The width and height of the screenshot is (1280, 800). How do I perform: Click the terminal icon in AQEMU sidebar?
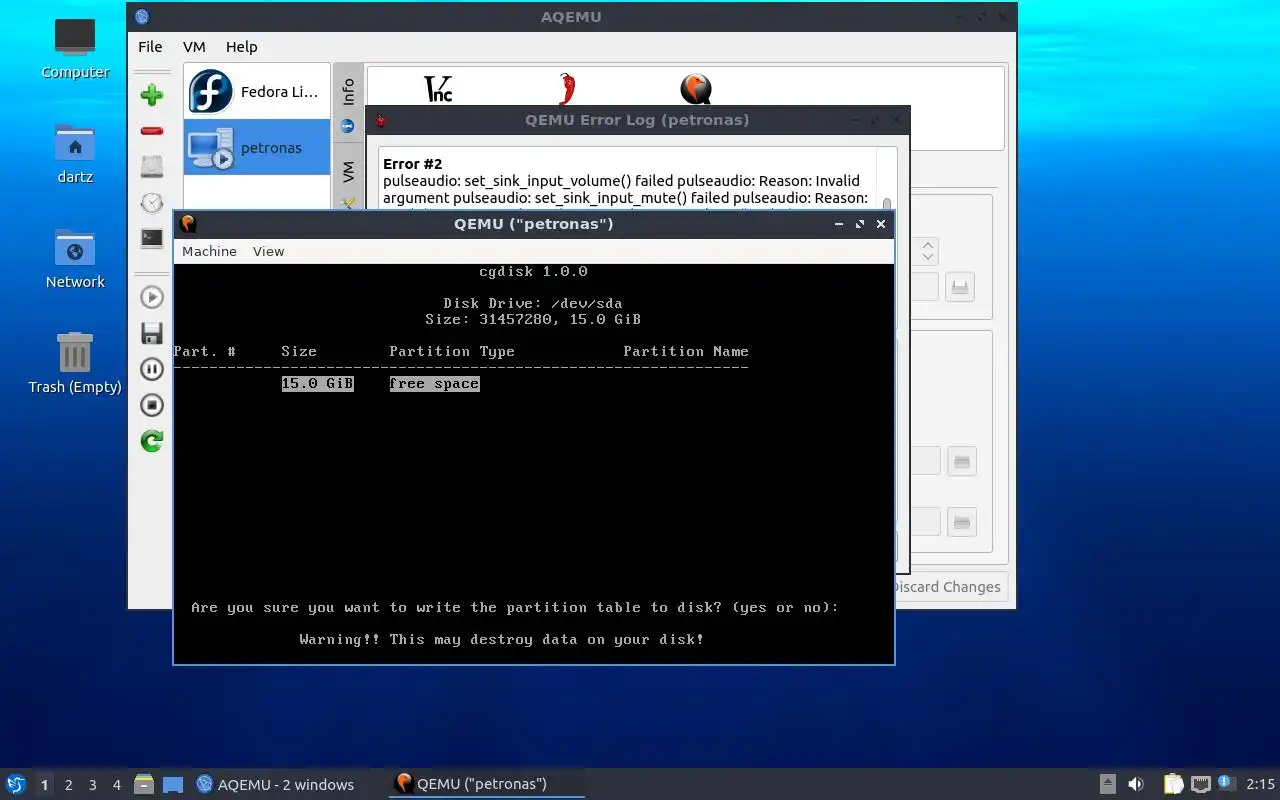[152, 238]
